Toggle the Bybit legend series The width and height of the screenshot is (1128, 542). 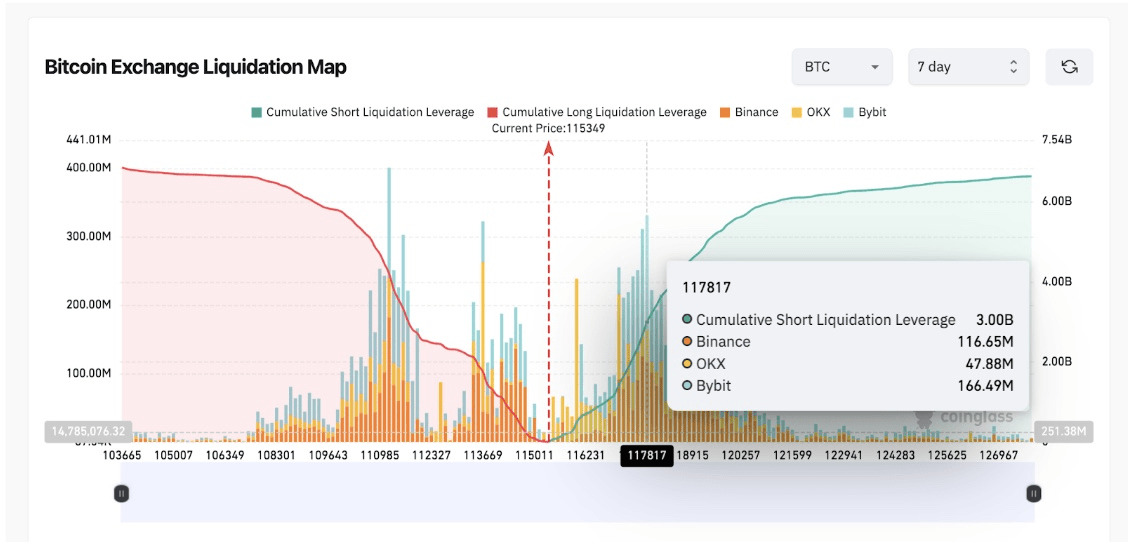(870, 112)
